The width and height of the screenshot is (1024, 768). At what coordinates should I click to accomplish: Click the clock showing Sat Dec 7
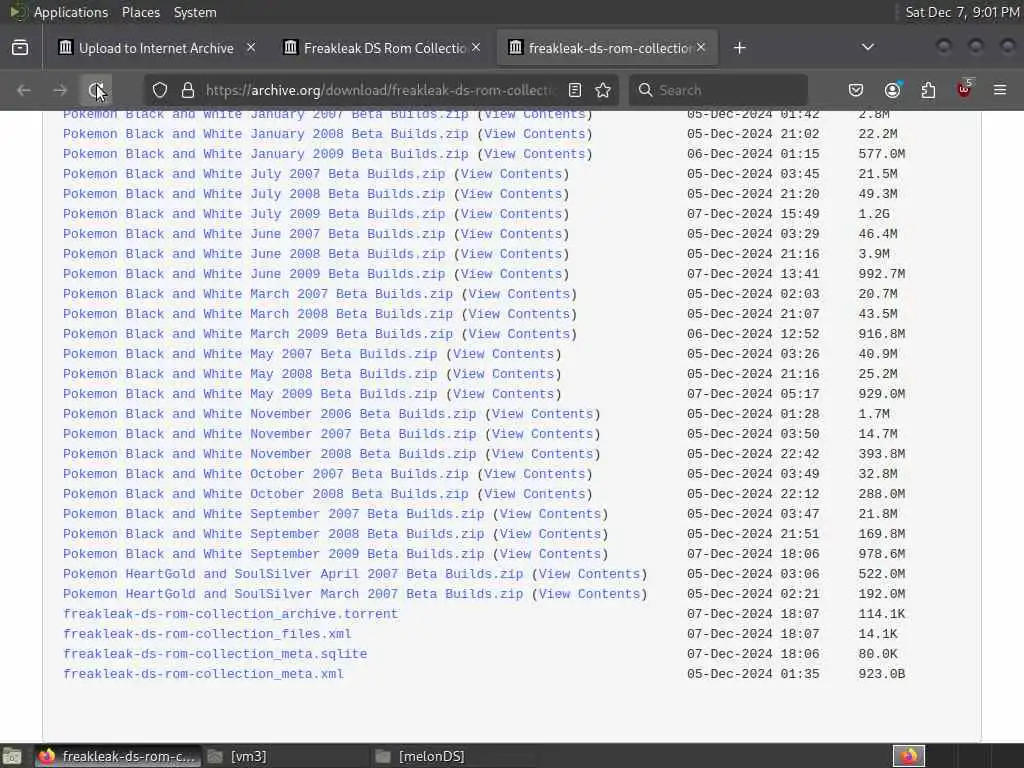(962, 12)
